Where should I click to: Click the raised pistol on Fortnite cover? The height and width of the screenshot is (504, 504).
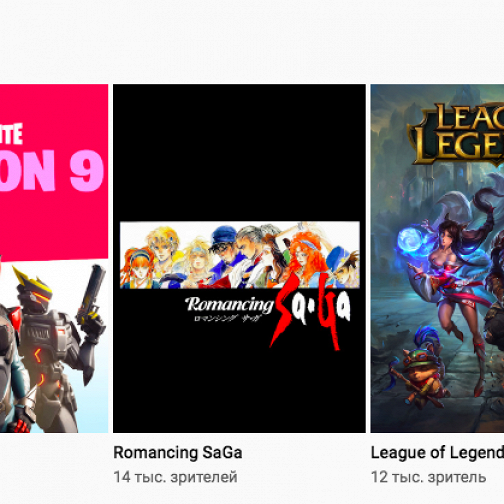[93, 297]
